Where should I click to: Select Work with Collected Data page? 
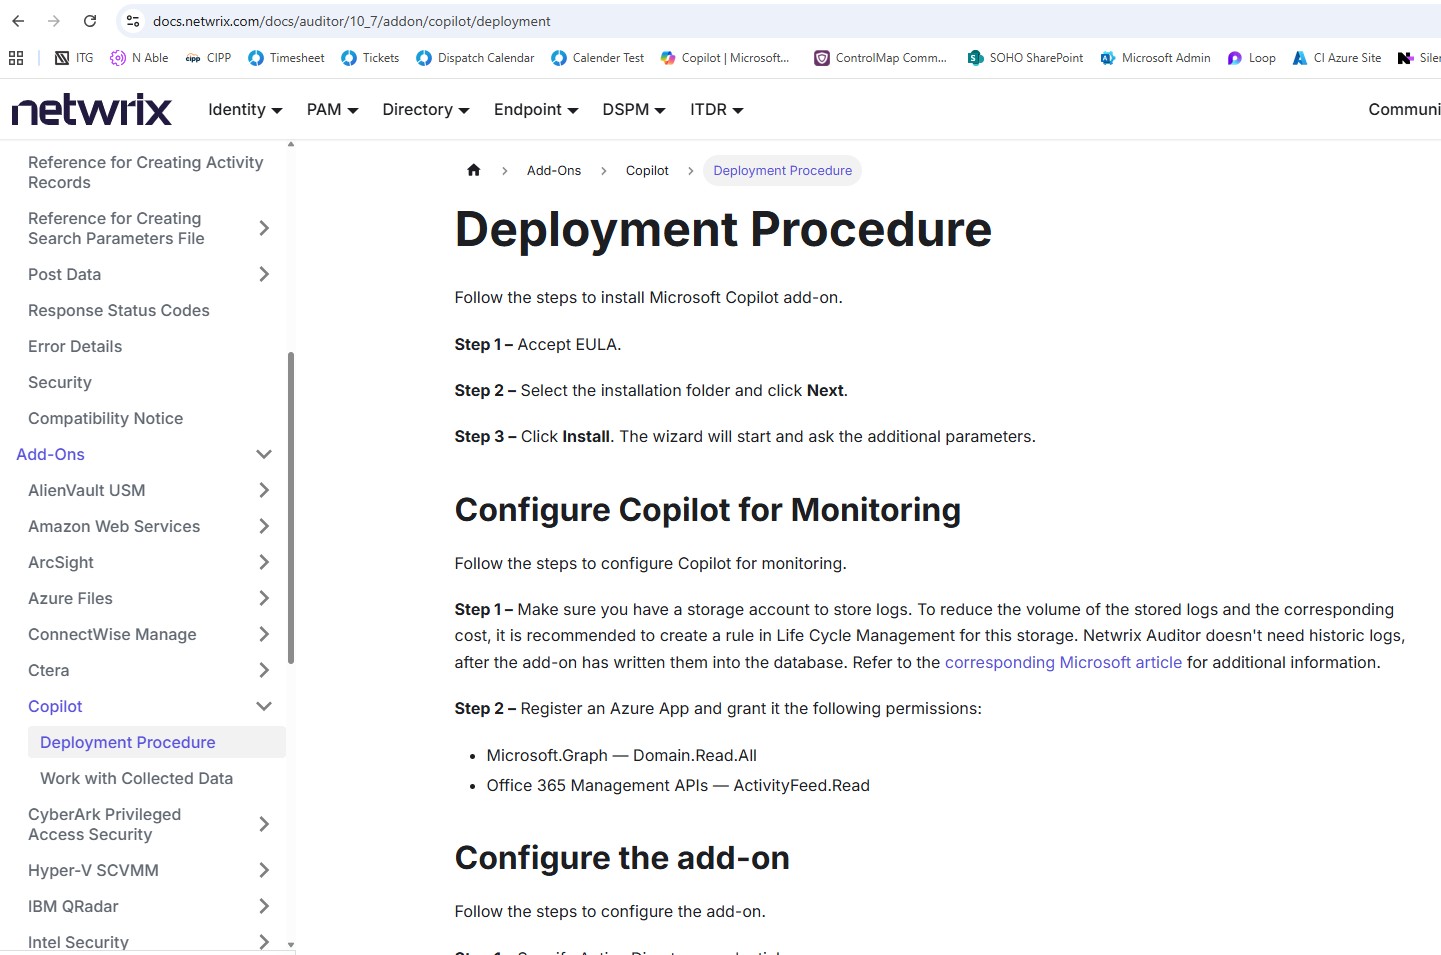(x=136, y=778)
